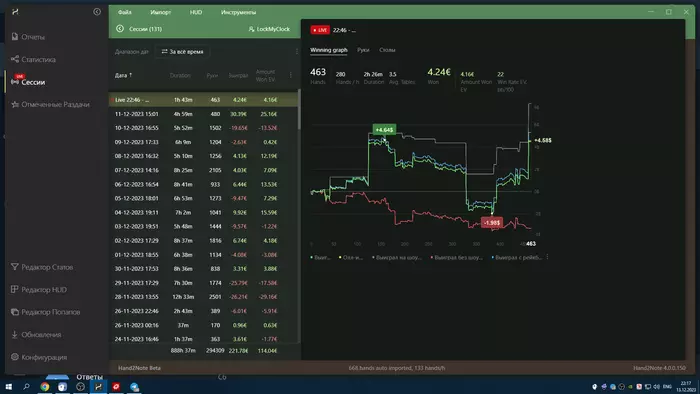Open the За всё время date range dropdown
This screenshot has height=394, width=700.
[182, 52]
